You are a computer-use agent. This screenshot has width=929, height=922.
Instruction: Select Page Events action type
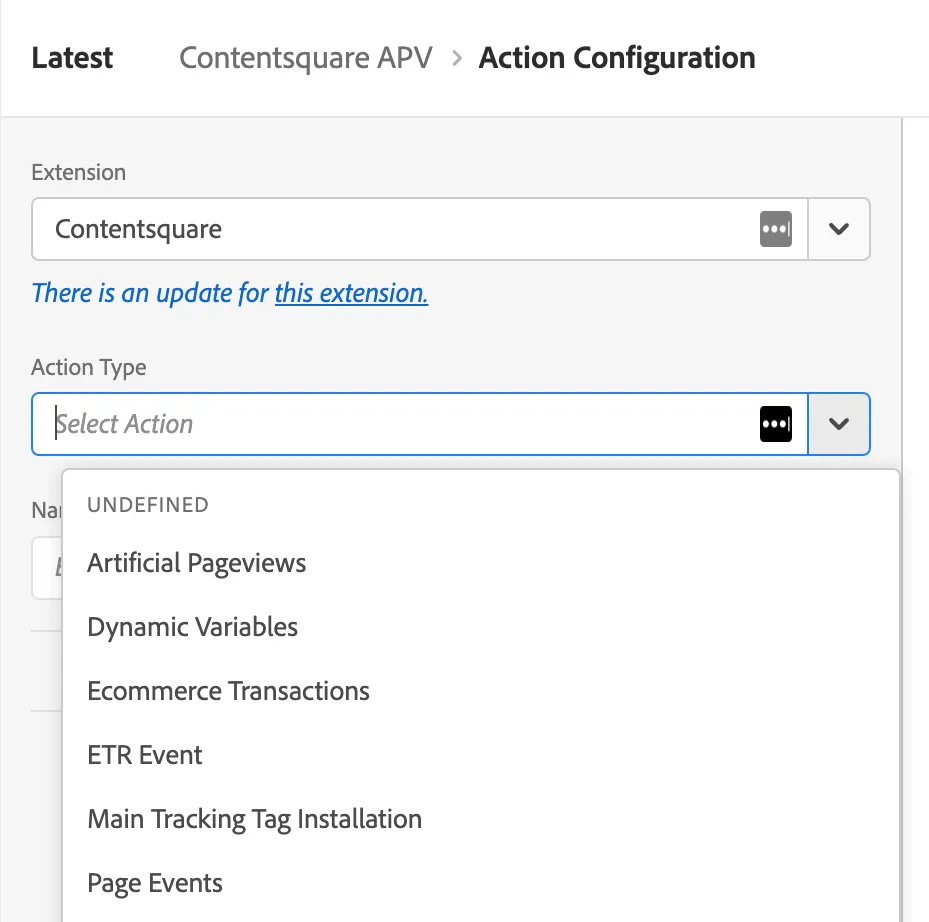click(155, 883)
